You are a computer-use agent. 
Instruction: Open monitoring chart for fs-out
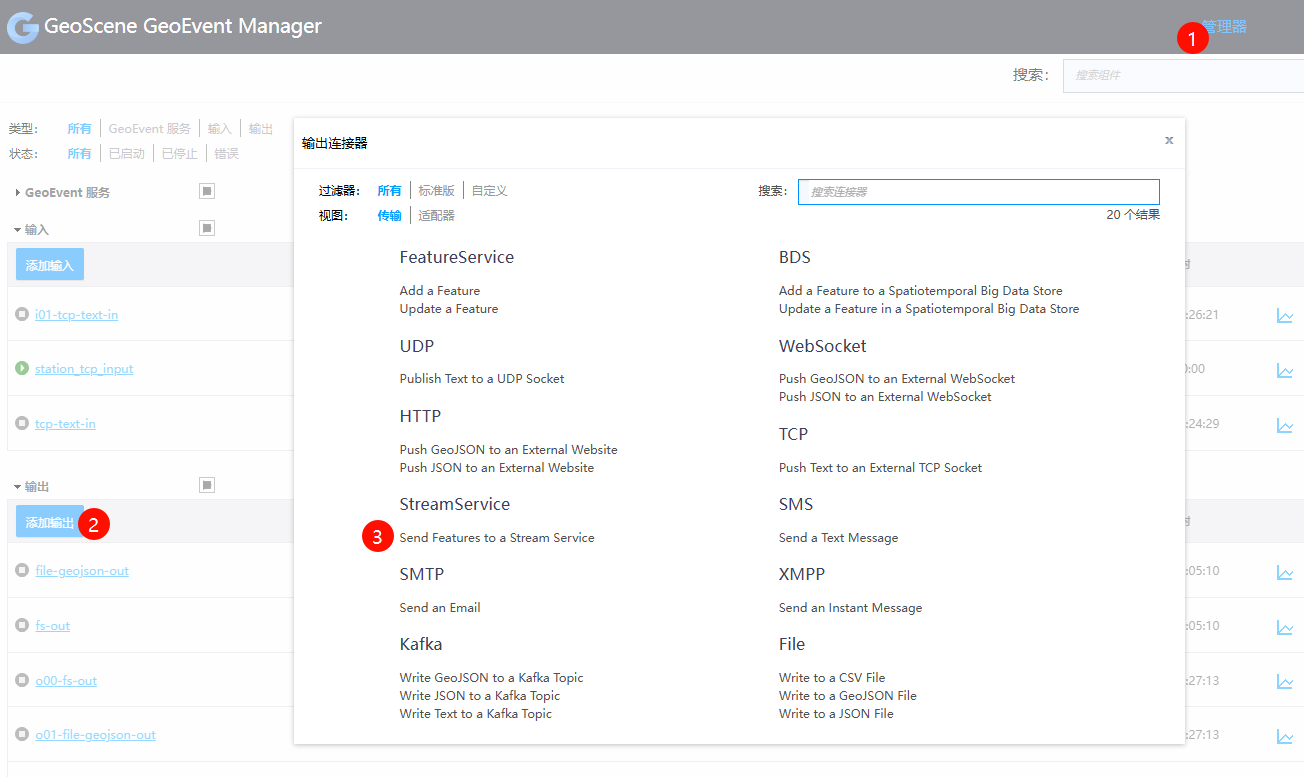tap(1285, 627)
